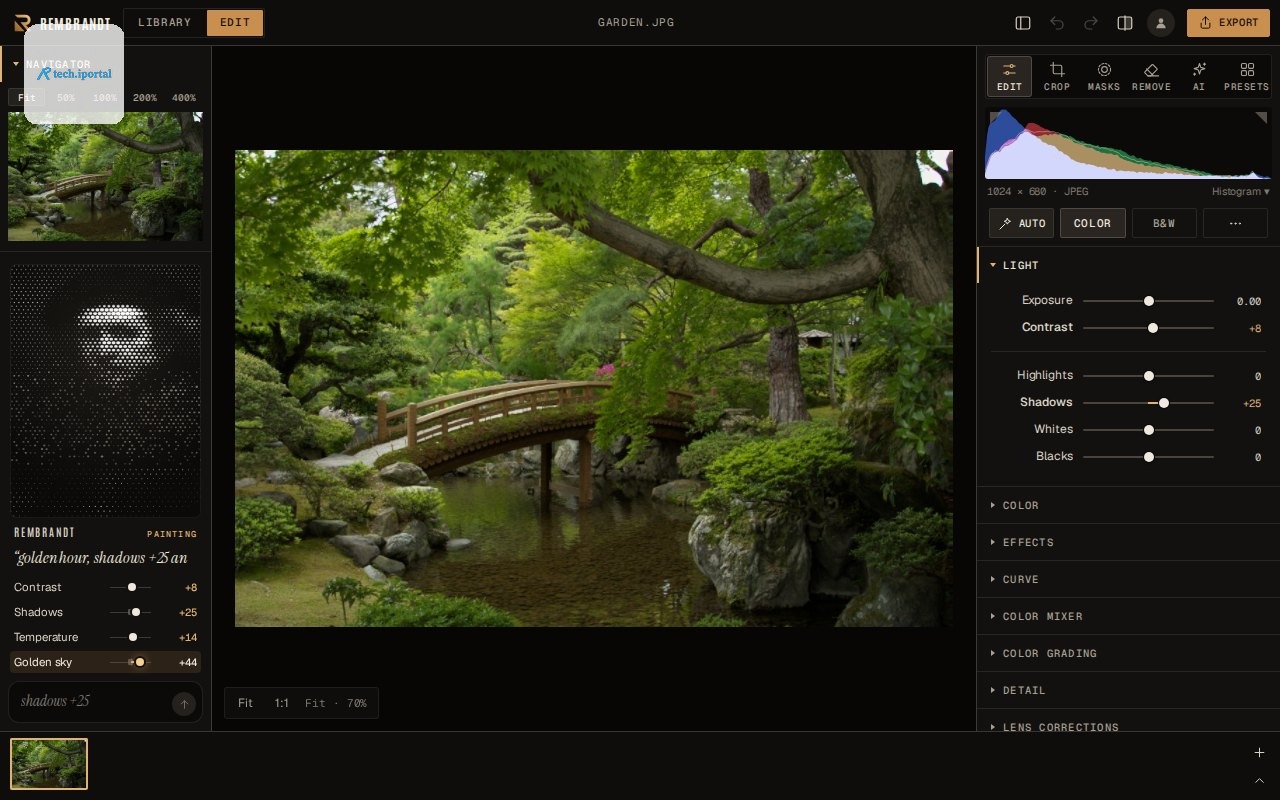Switch treatment to Color
Image resolution: width=1280 pixels, height=800 pixels.
(1092, 223)
